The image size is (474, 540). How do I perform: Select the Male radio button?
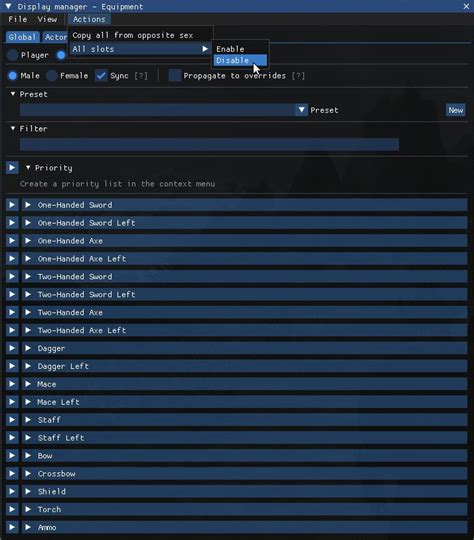(x=12, y=76)
